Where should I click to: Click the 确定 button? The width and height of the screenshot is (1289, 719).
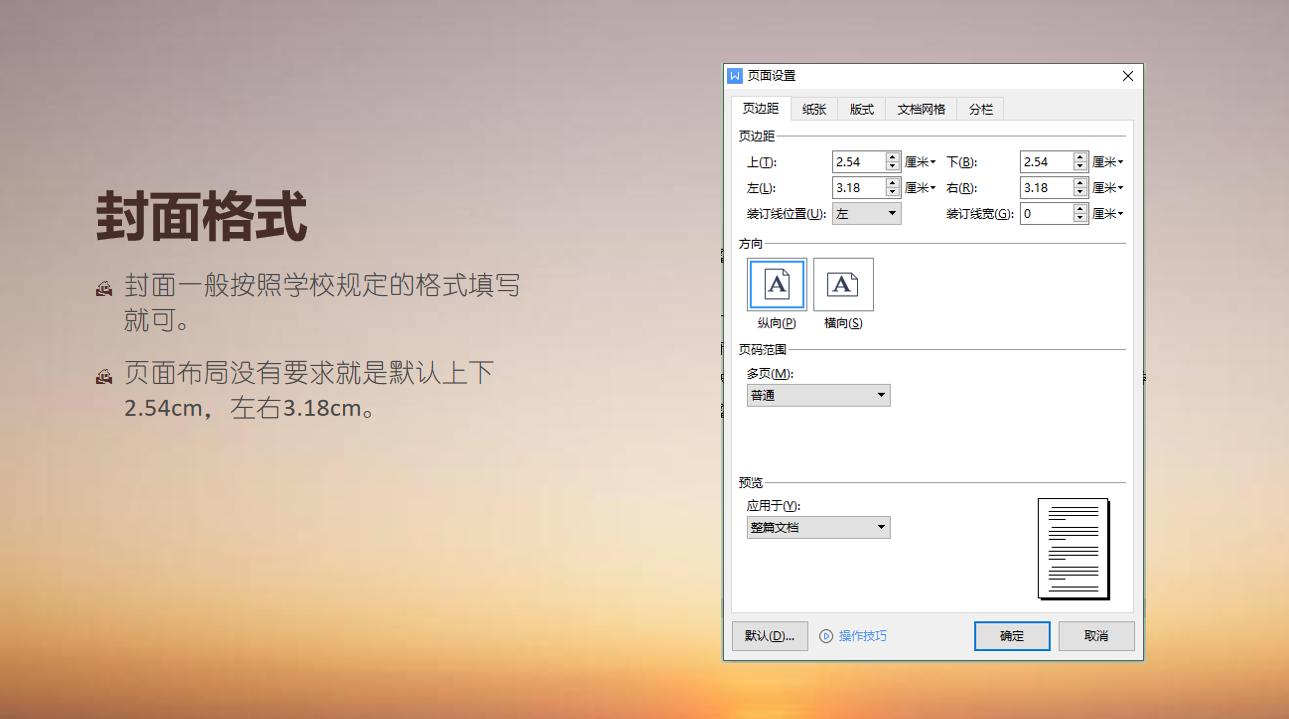[x=1011, y=635]
